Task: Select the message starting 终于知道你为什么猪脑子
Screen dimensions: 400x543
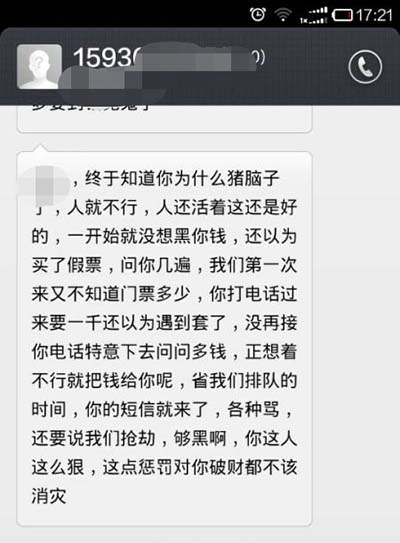Action: (x=165, y=338)
